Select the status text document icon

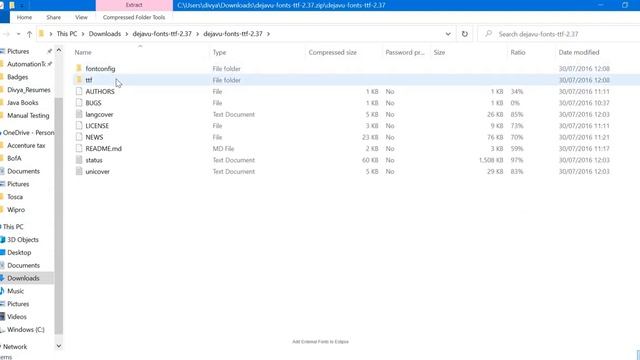pyautogui.click(x=79, y=160)
